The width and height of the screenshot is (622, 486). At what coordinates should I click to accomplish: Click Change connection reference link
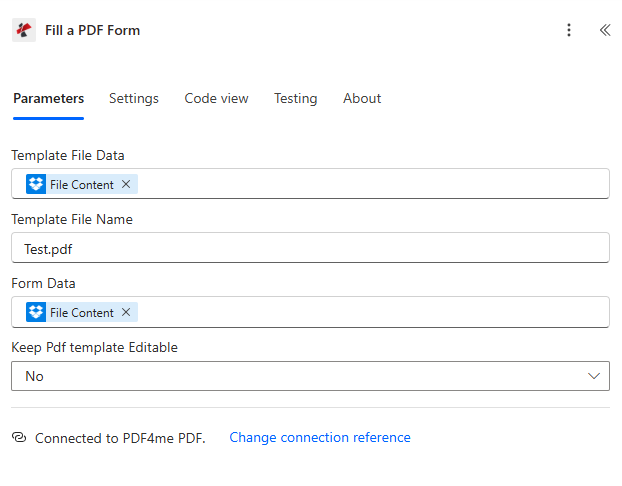[320, 437]
